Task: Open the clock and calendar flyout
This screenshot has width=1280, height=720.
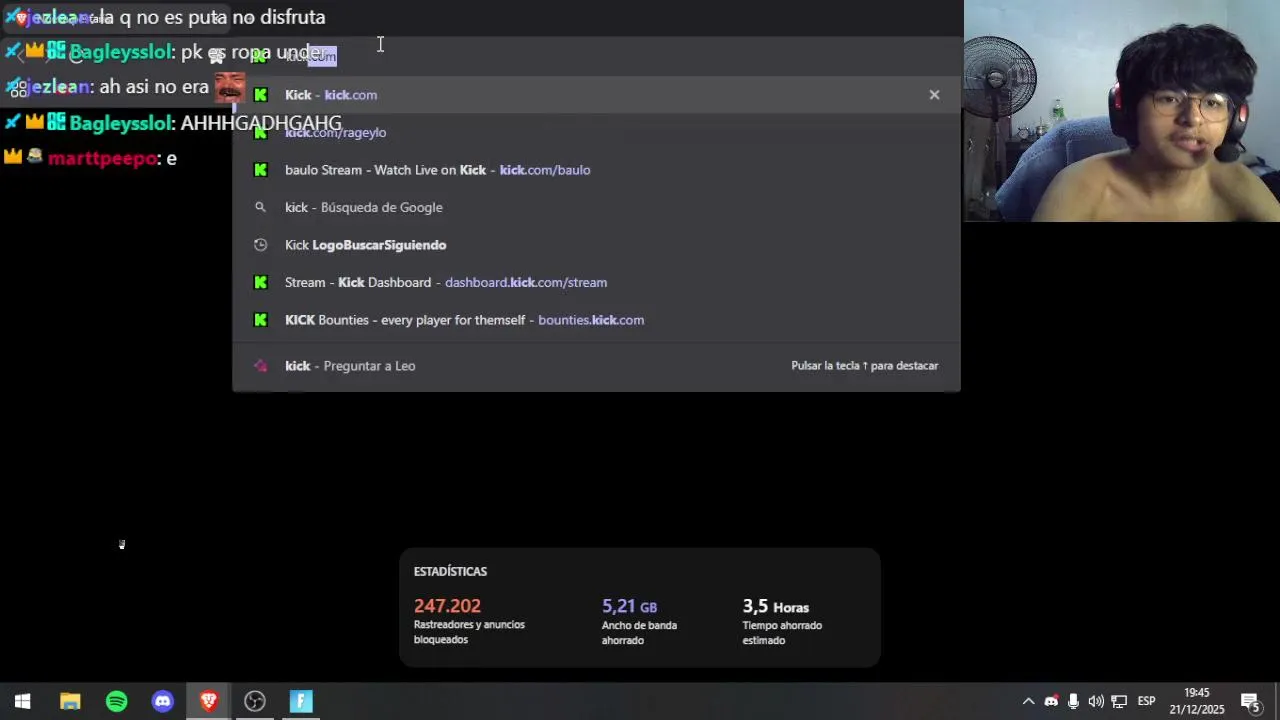Action: click(x=1197, y=701)
